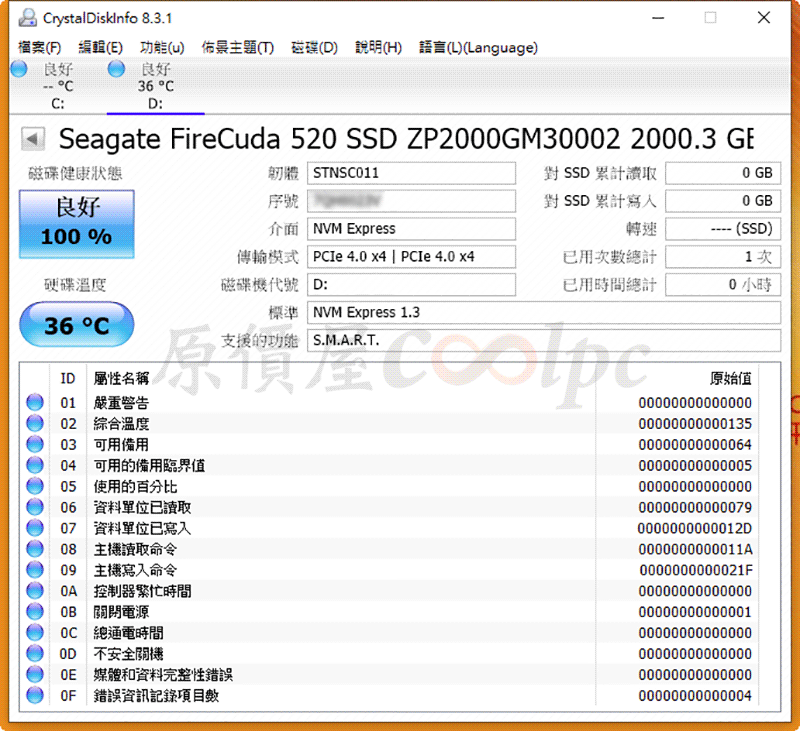Viewport: 800px width, 731px height.
Task: Click status orb for attribute 0C 總通電時間
Action: click(35, 633)
